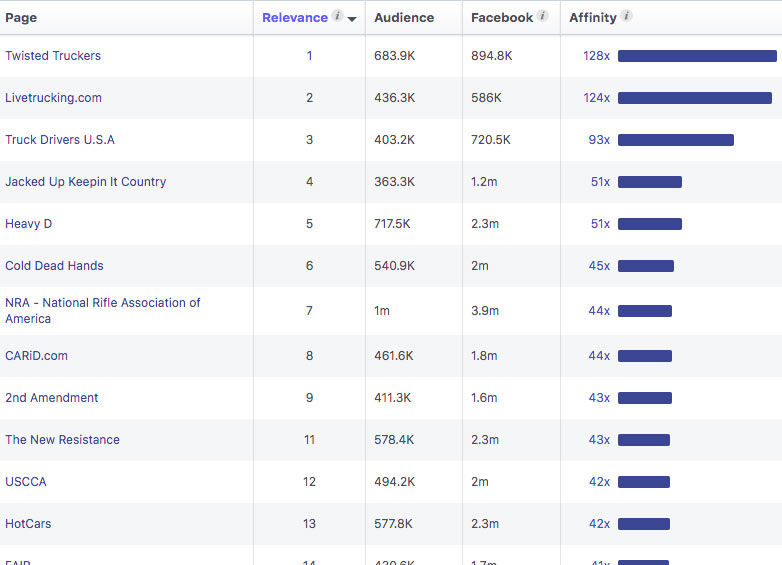Screen dimensions: 782x565
Task: Open the Truck Drivers U.S.A link
Action: pyautogui.click(x=60, y=140)
